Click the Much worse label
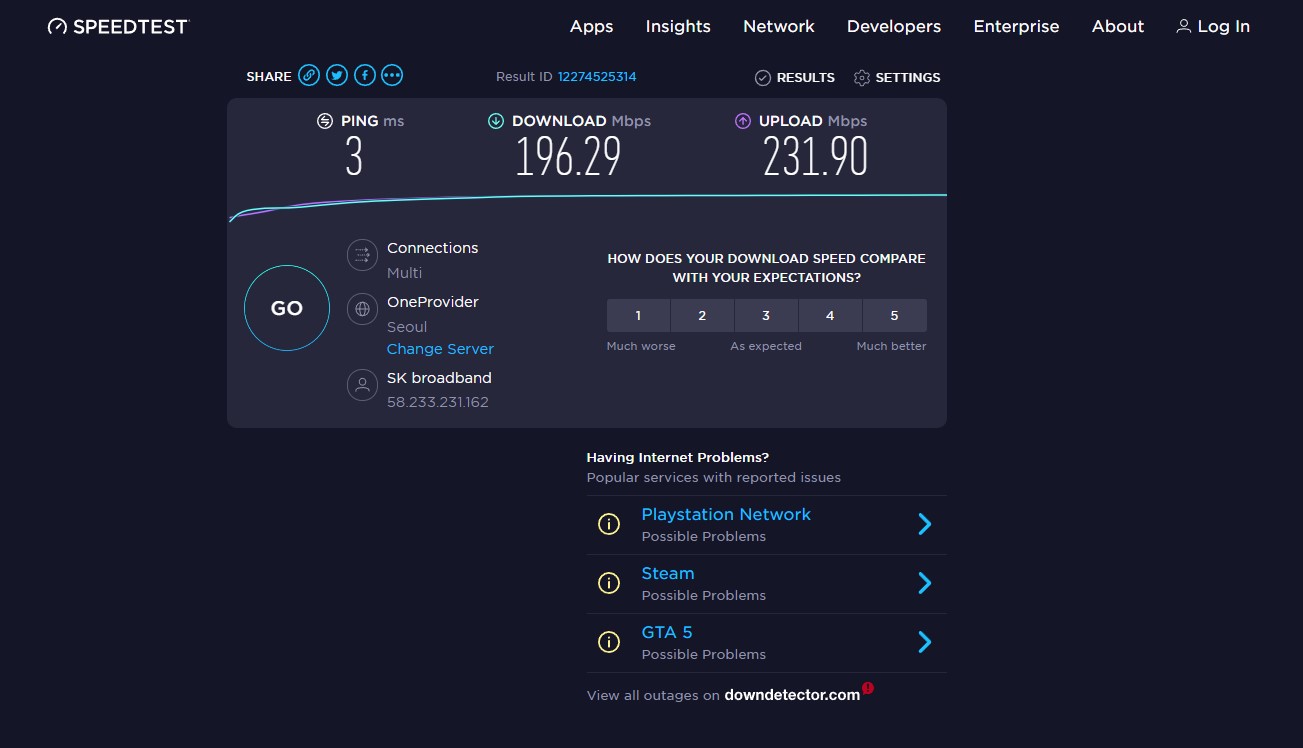The image size is (1303, 748). coord(641,346)
